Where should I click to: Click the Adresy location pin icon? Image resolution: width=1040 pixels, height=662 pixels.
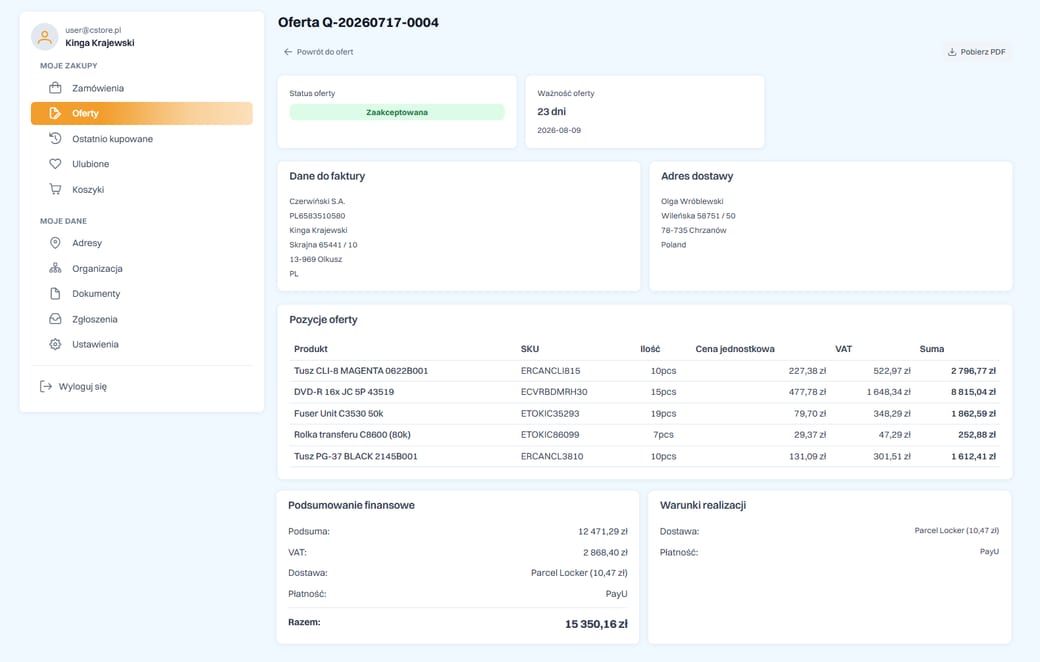(55, 243)
